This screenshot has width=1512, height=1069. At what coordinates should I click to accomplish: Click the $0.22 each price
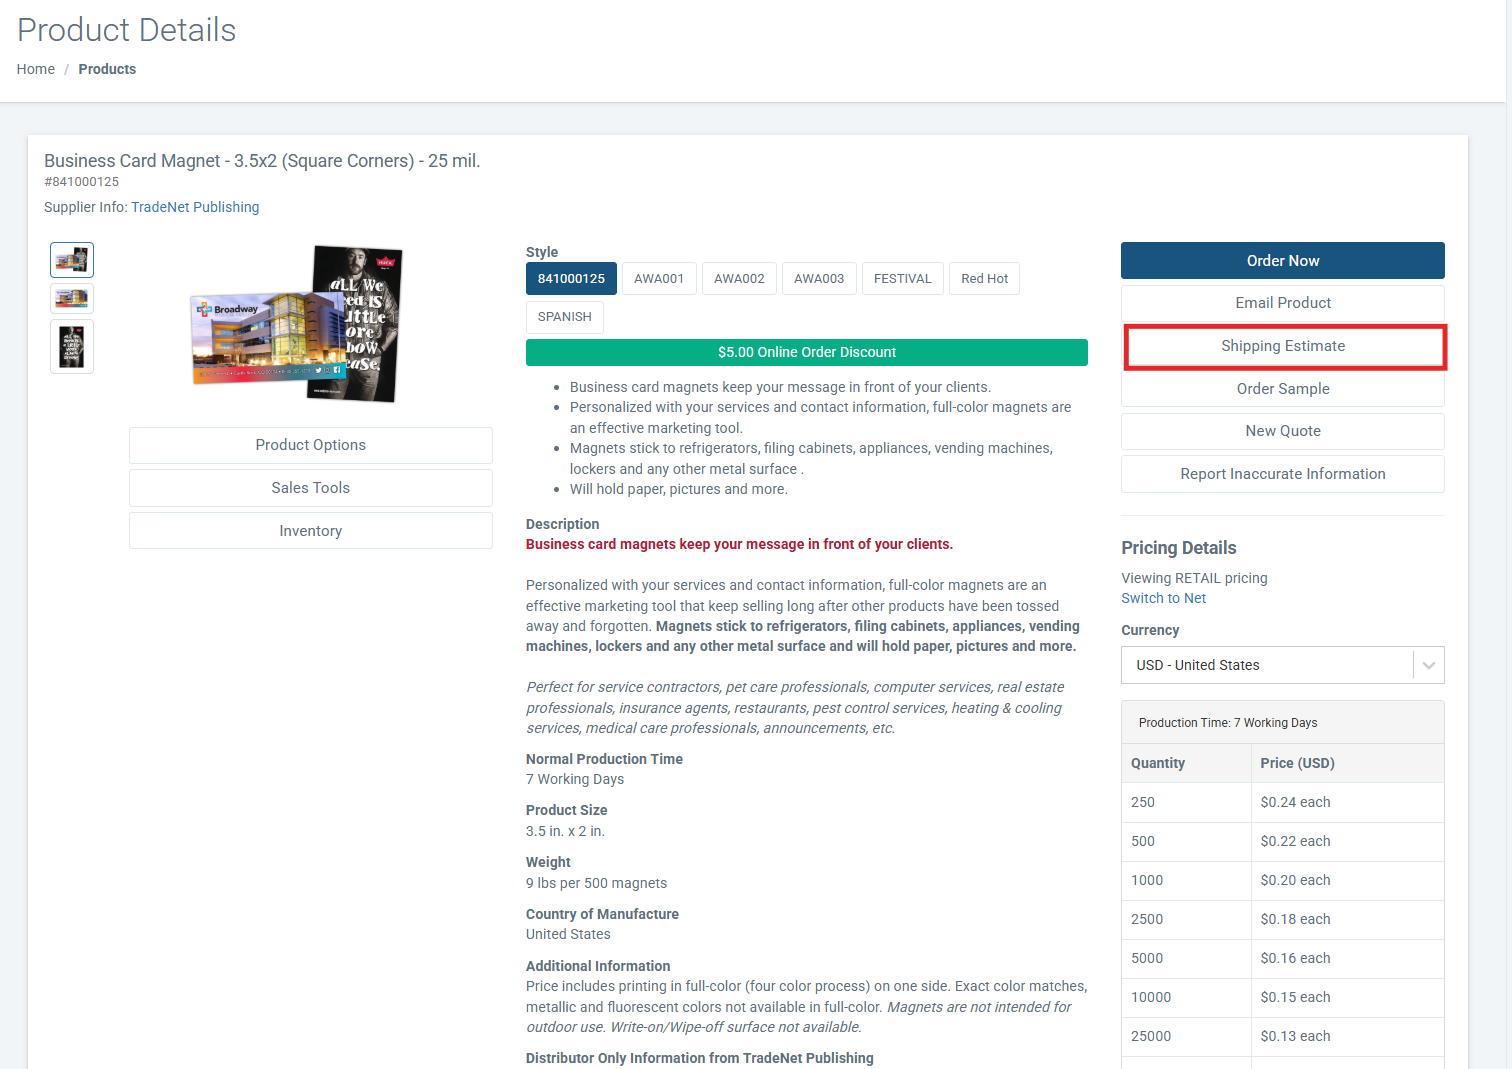point(1296,841)
